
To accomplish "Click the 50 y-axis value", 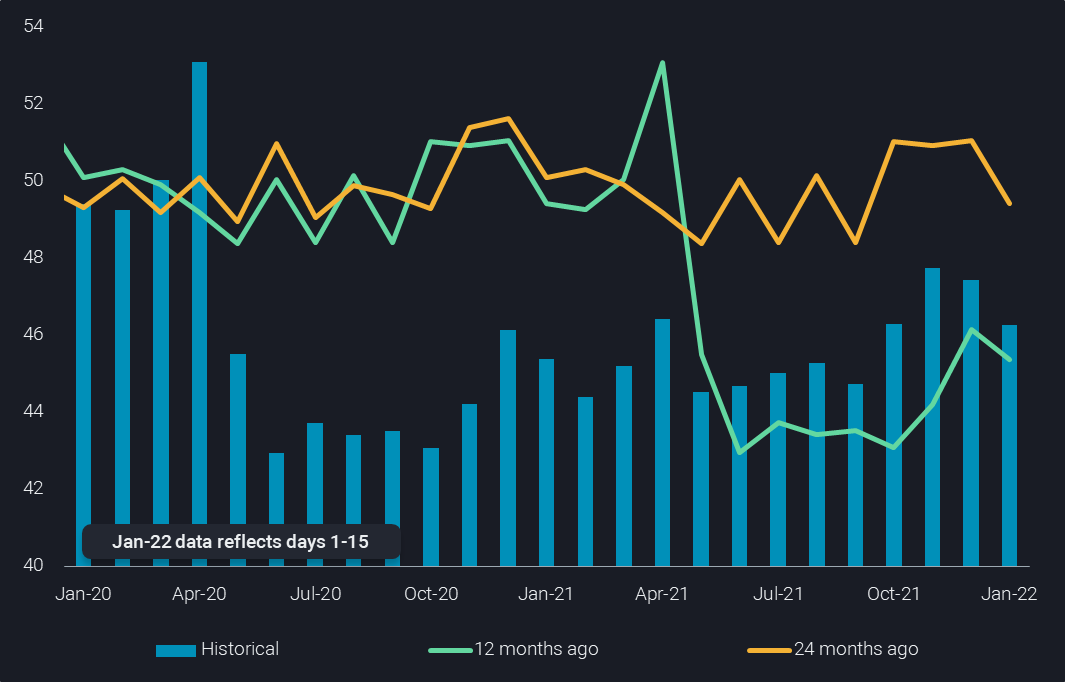I will point(33,180).
